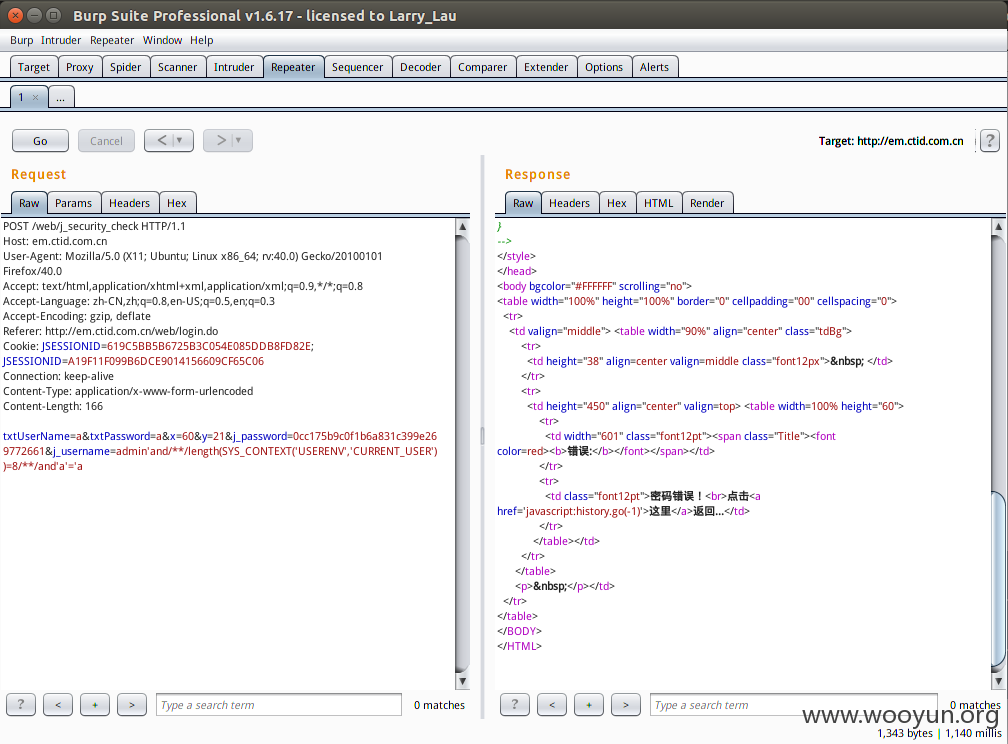Switch to the Proxy tool tab
Viewport: 1008px width, 744px height.
pyautogui.click(x=80, y=67)
